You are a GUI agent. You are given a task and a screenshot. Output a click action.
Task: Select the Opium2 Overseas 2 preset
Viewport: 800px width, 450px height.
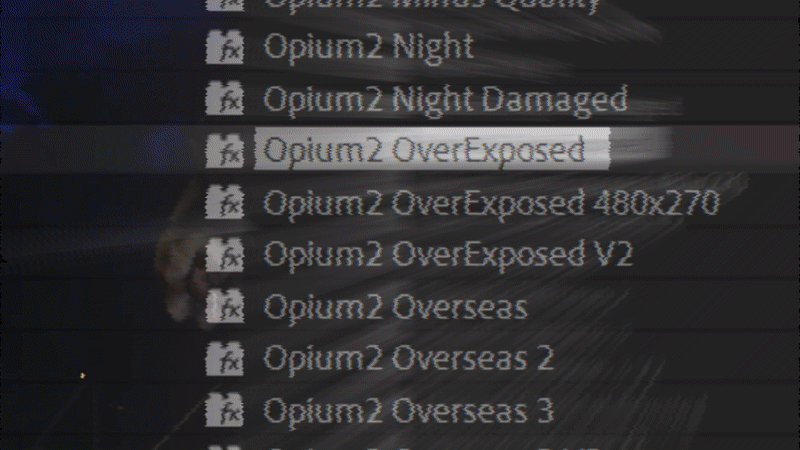coord(409,359)
